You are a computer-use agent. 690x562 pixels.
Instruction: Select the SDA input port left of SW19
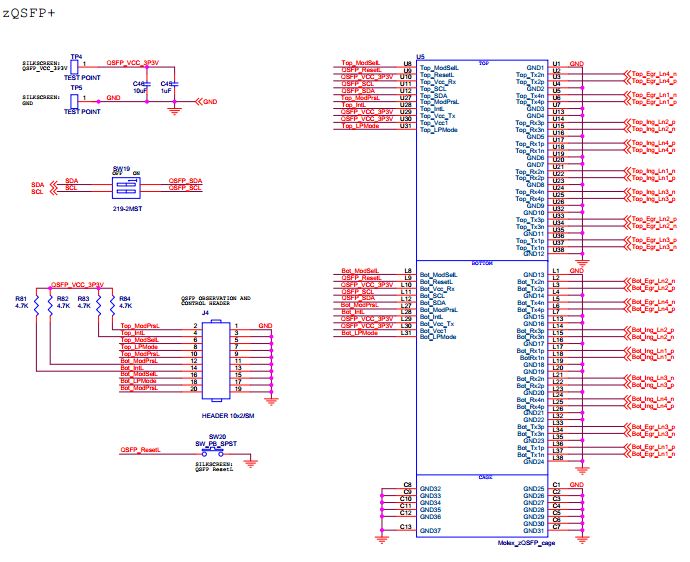tap(37, 183)
